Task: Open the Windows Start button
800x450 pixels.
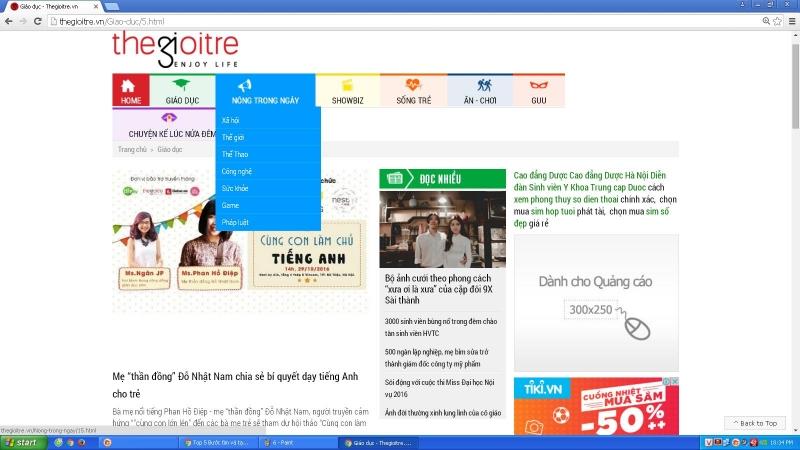Action: tap(22, 442)
